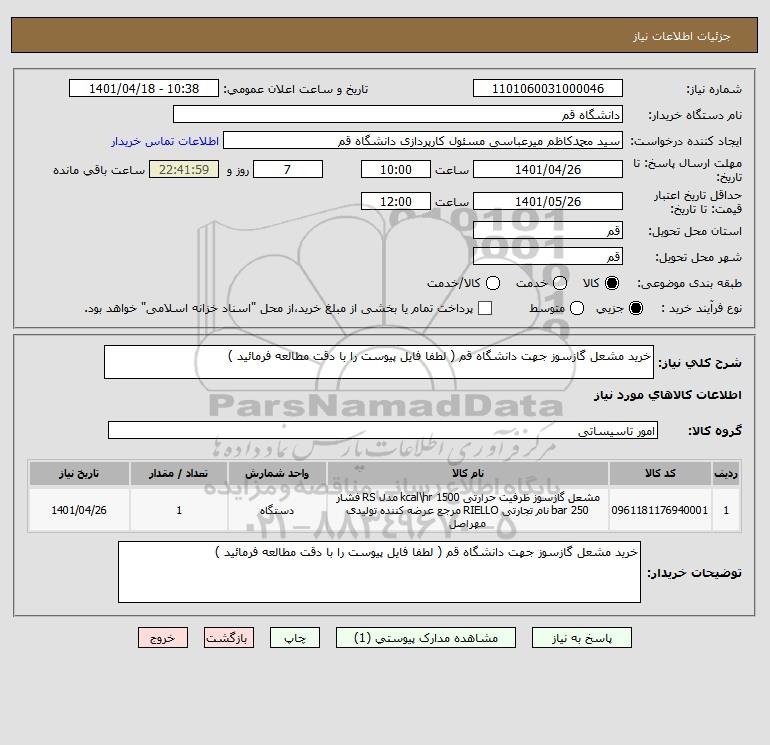This screenshot has height=745, width=770.
Task: Click the واحد شمارش column header
Action: tap(277, 473)
